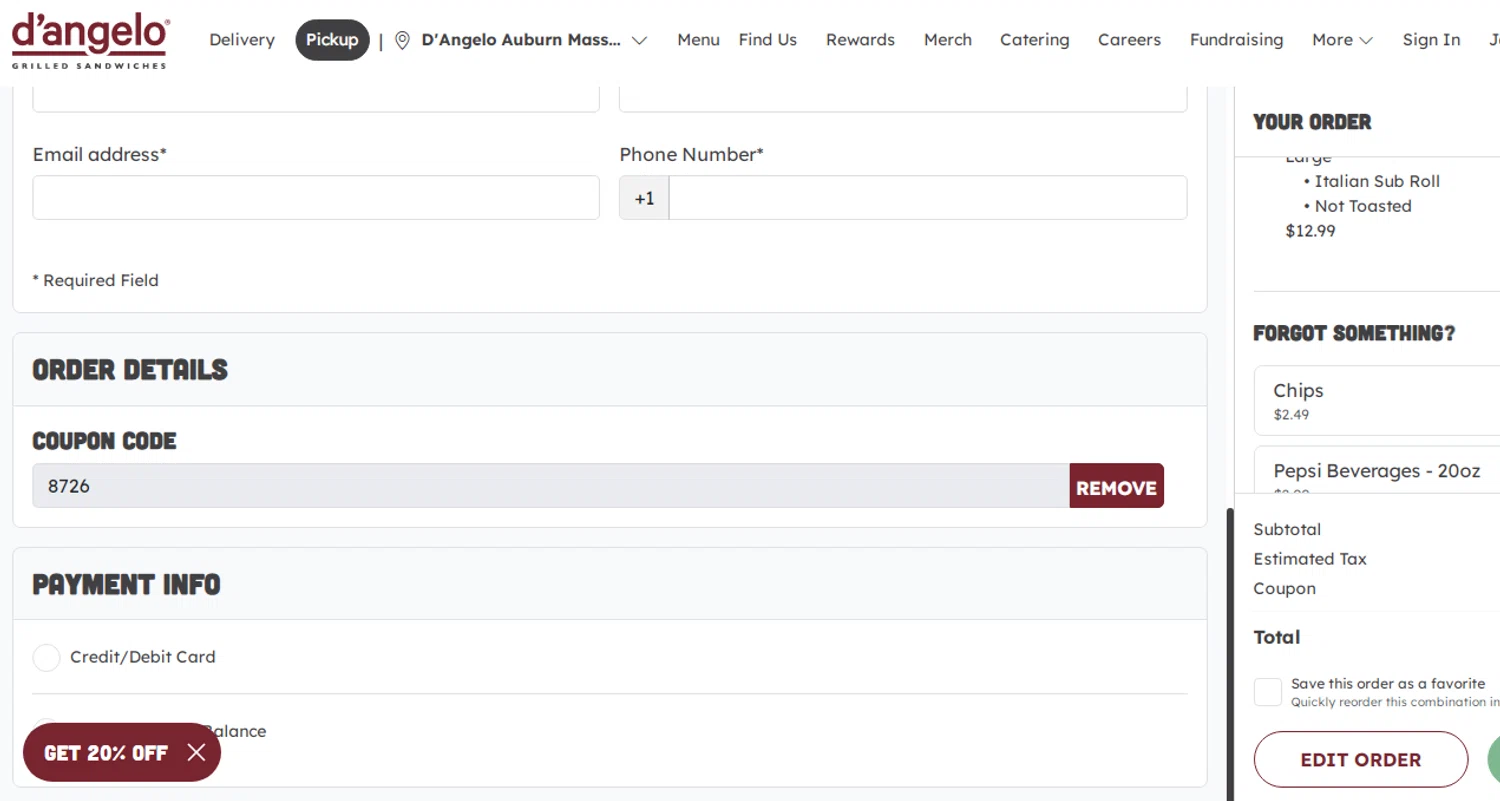The height and width of the screenshot is (801, 1500).
Task: Focus the Phone Number field
Action: pos(928,198)
